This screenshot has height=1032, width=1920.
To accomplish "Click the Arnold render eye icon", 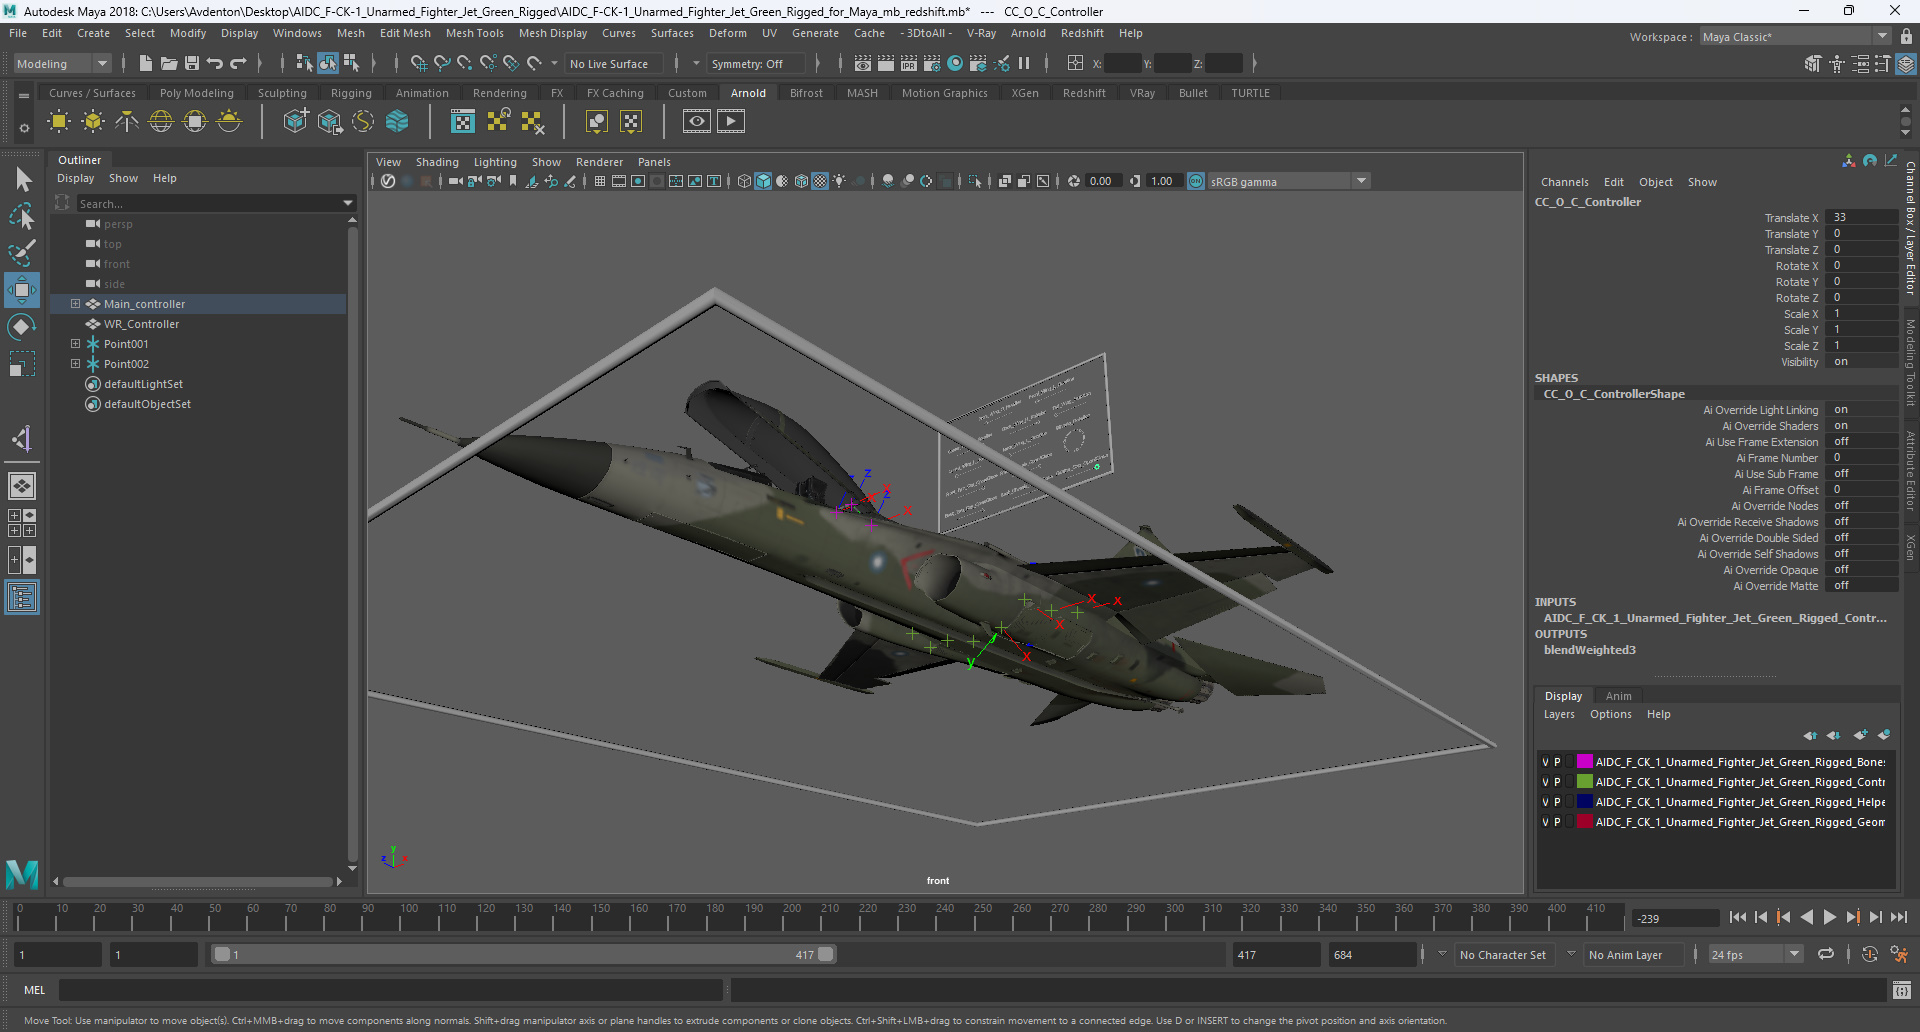I will [x=697, y=122].
